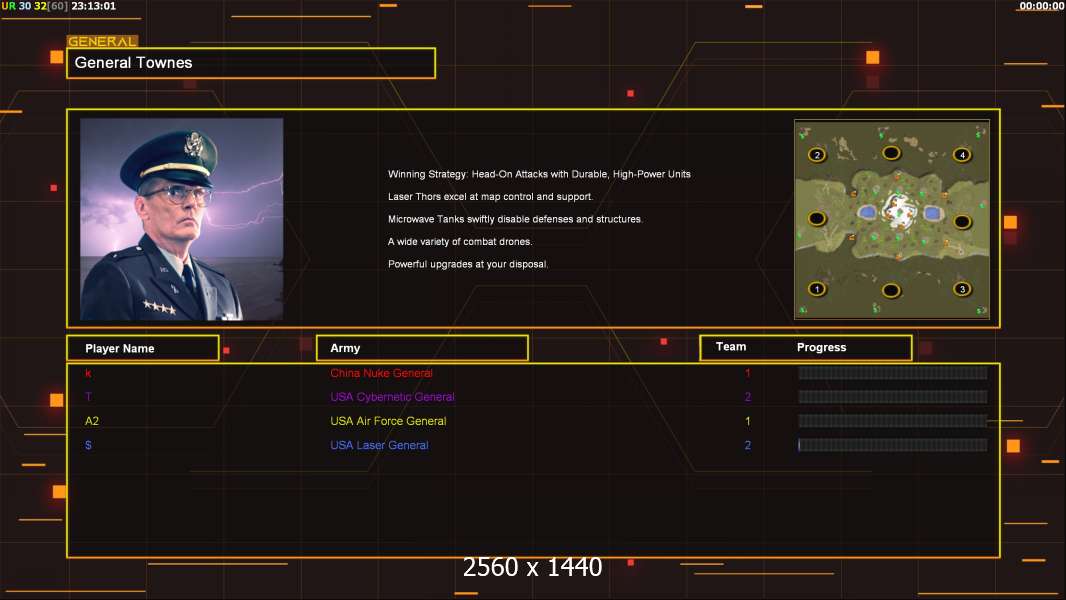This screenshot has width=1066, height=600.
Task: Click the Progress column header
Action: click(821, 347)
